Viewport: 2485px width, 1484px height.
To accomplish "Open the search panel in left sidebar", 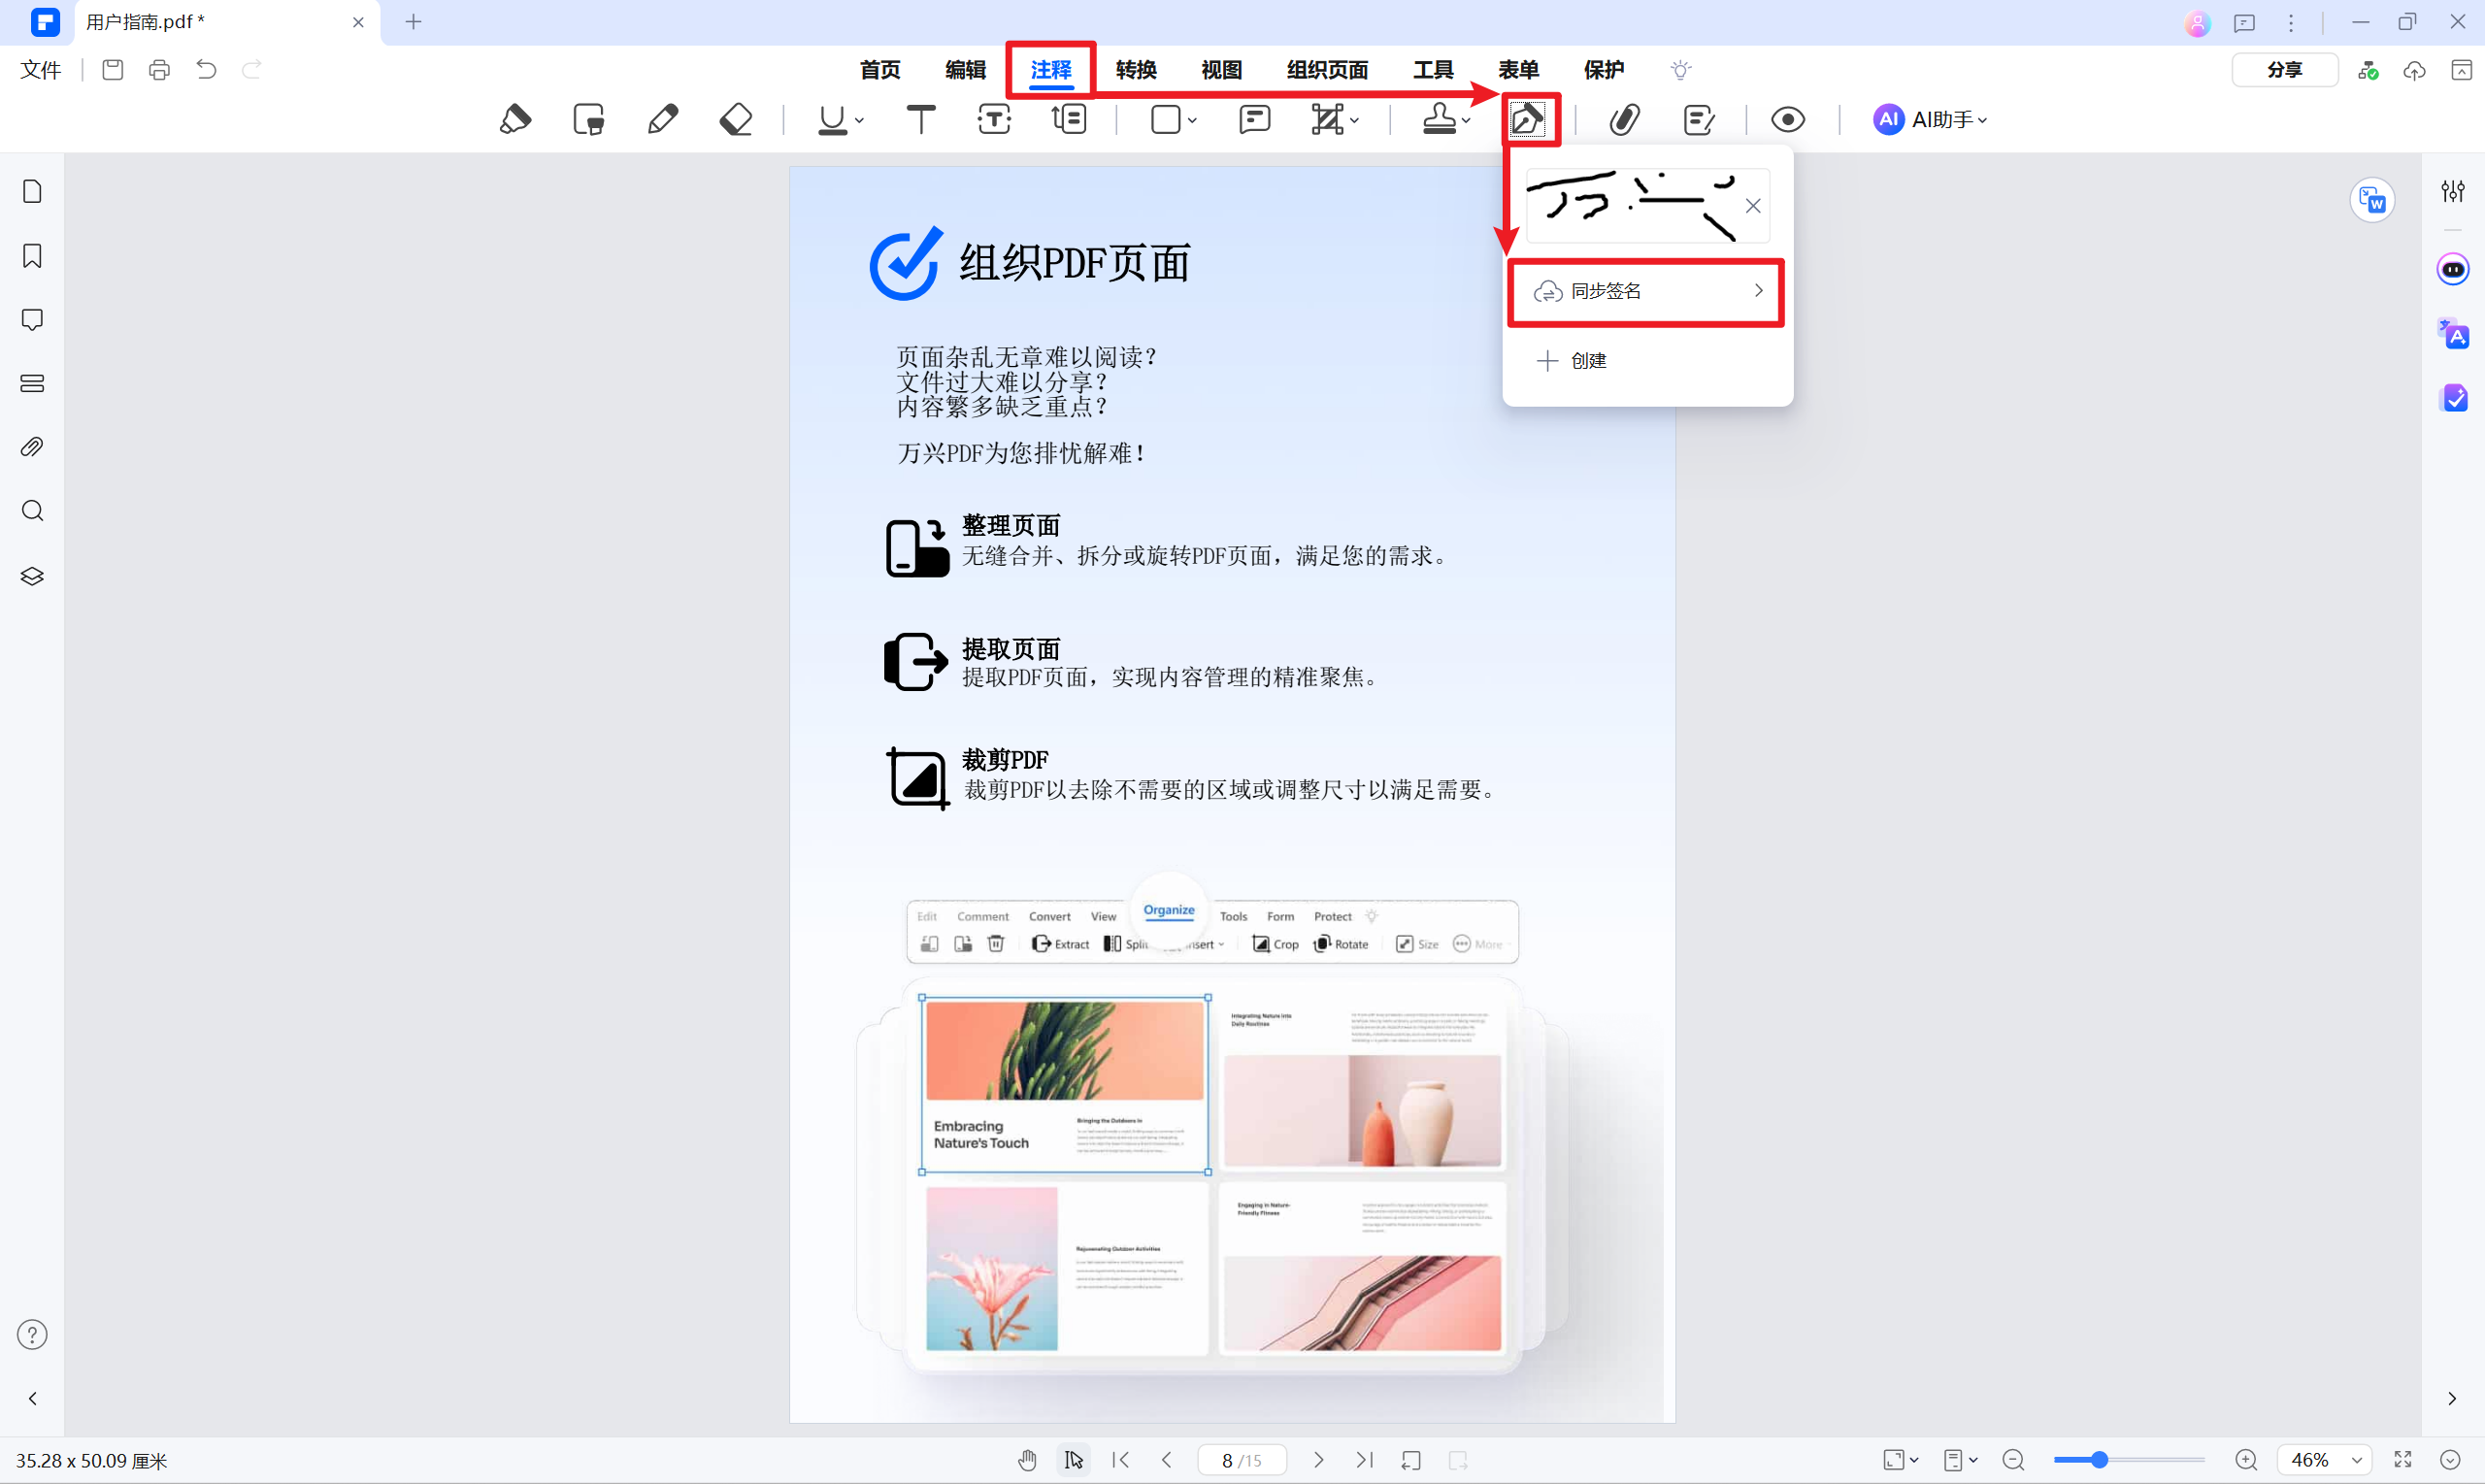I will pyautogui.click(x=31, y=510).
